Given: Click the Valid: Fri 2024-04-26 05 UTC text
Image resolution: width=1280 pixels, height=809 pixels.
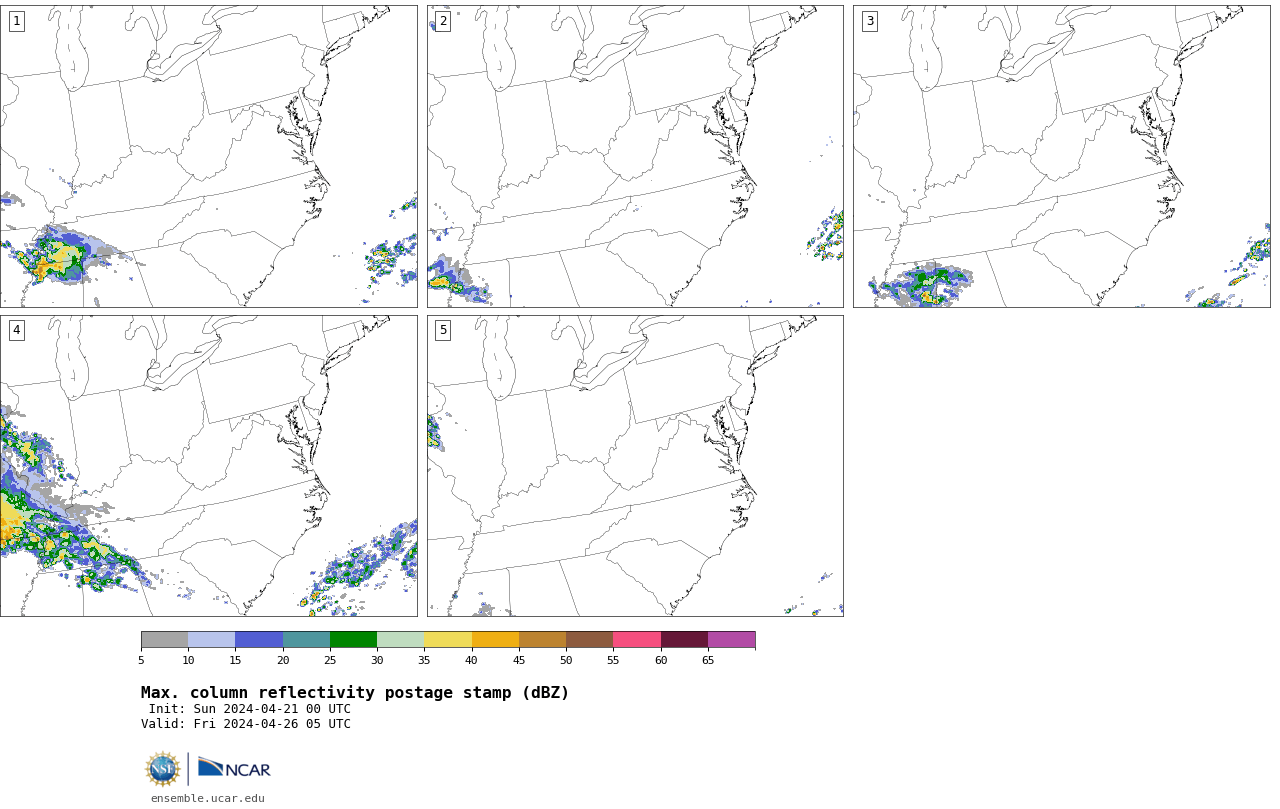Looking at the screenshot, I should coord(246,724).
